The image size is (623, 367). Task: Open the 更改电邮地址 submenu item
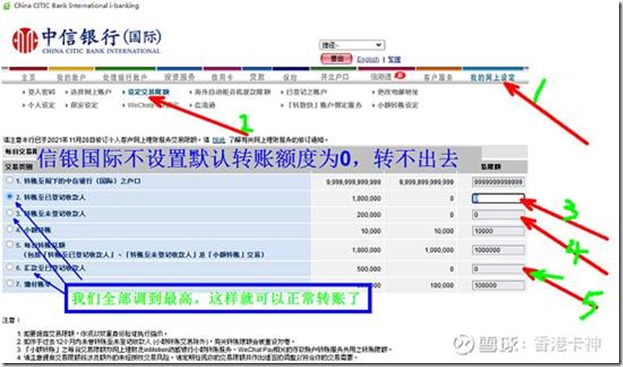coord(397,92)
